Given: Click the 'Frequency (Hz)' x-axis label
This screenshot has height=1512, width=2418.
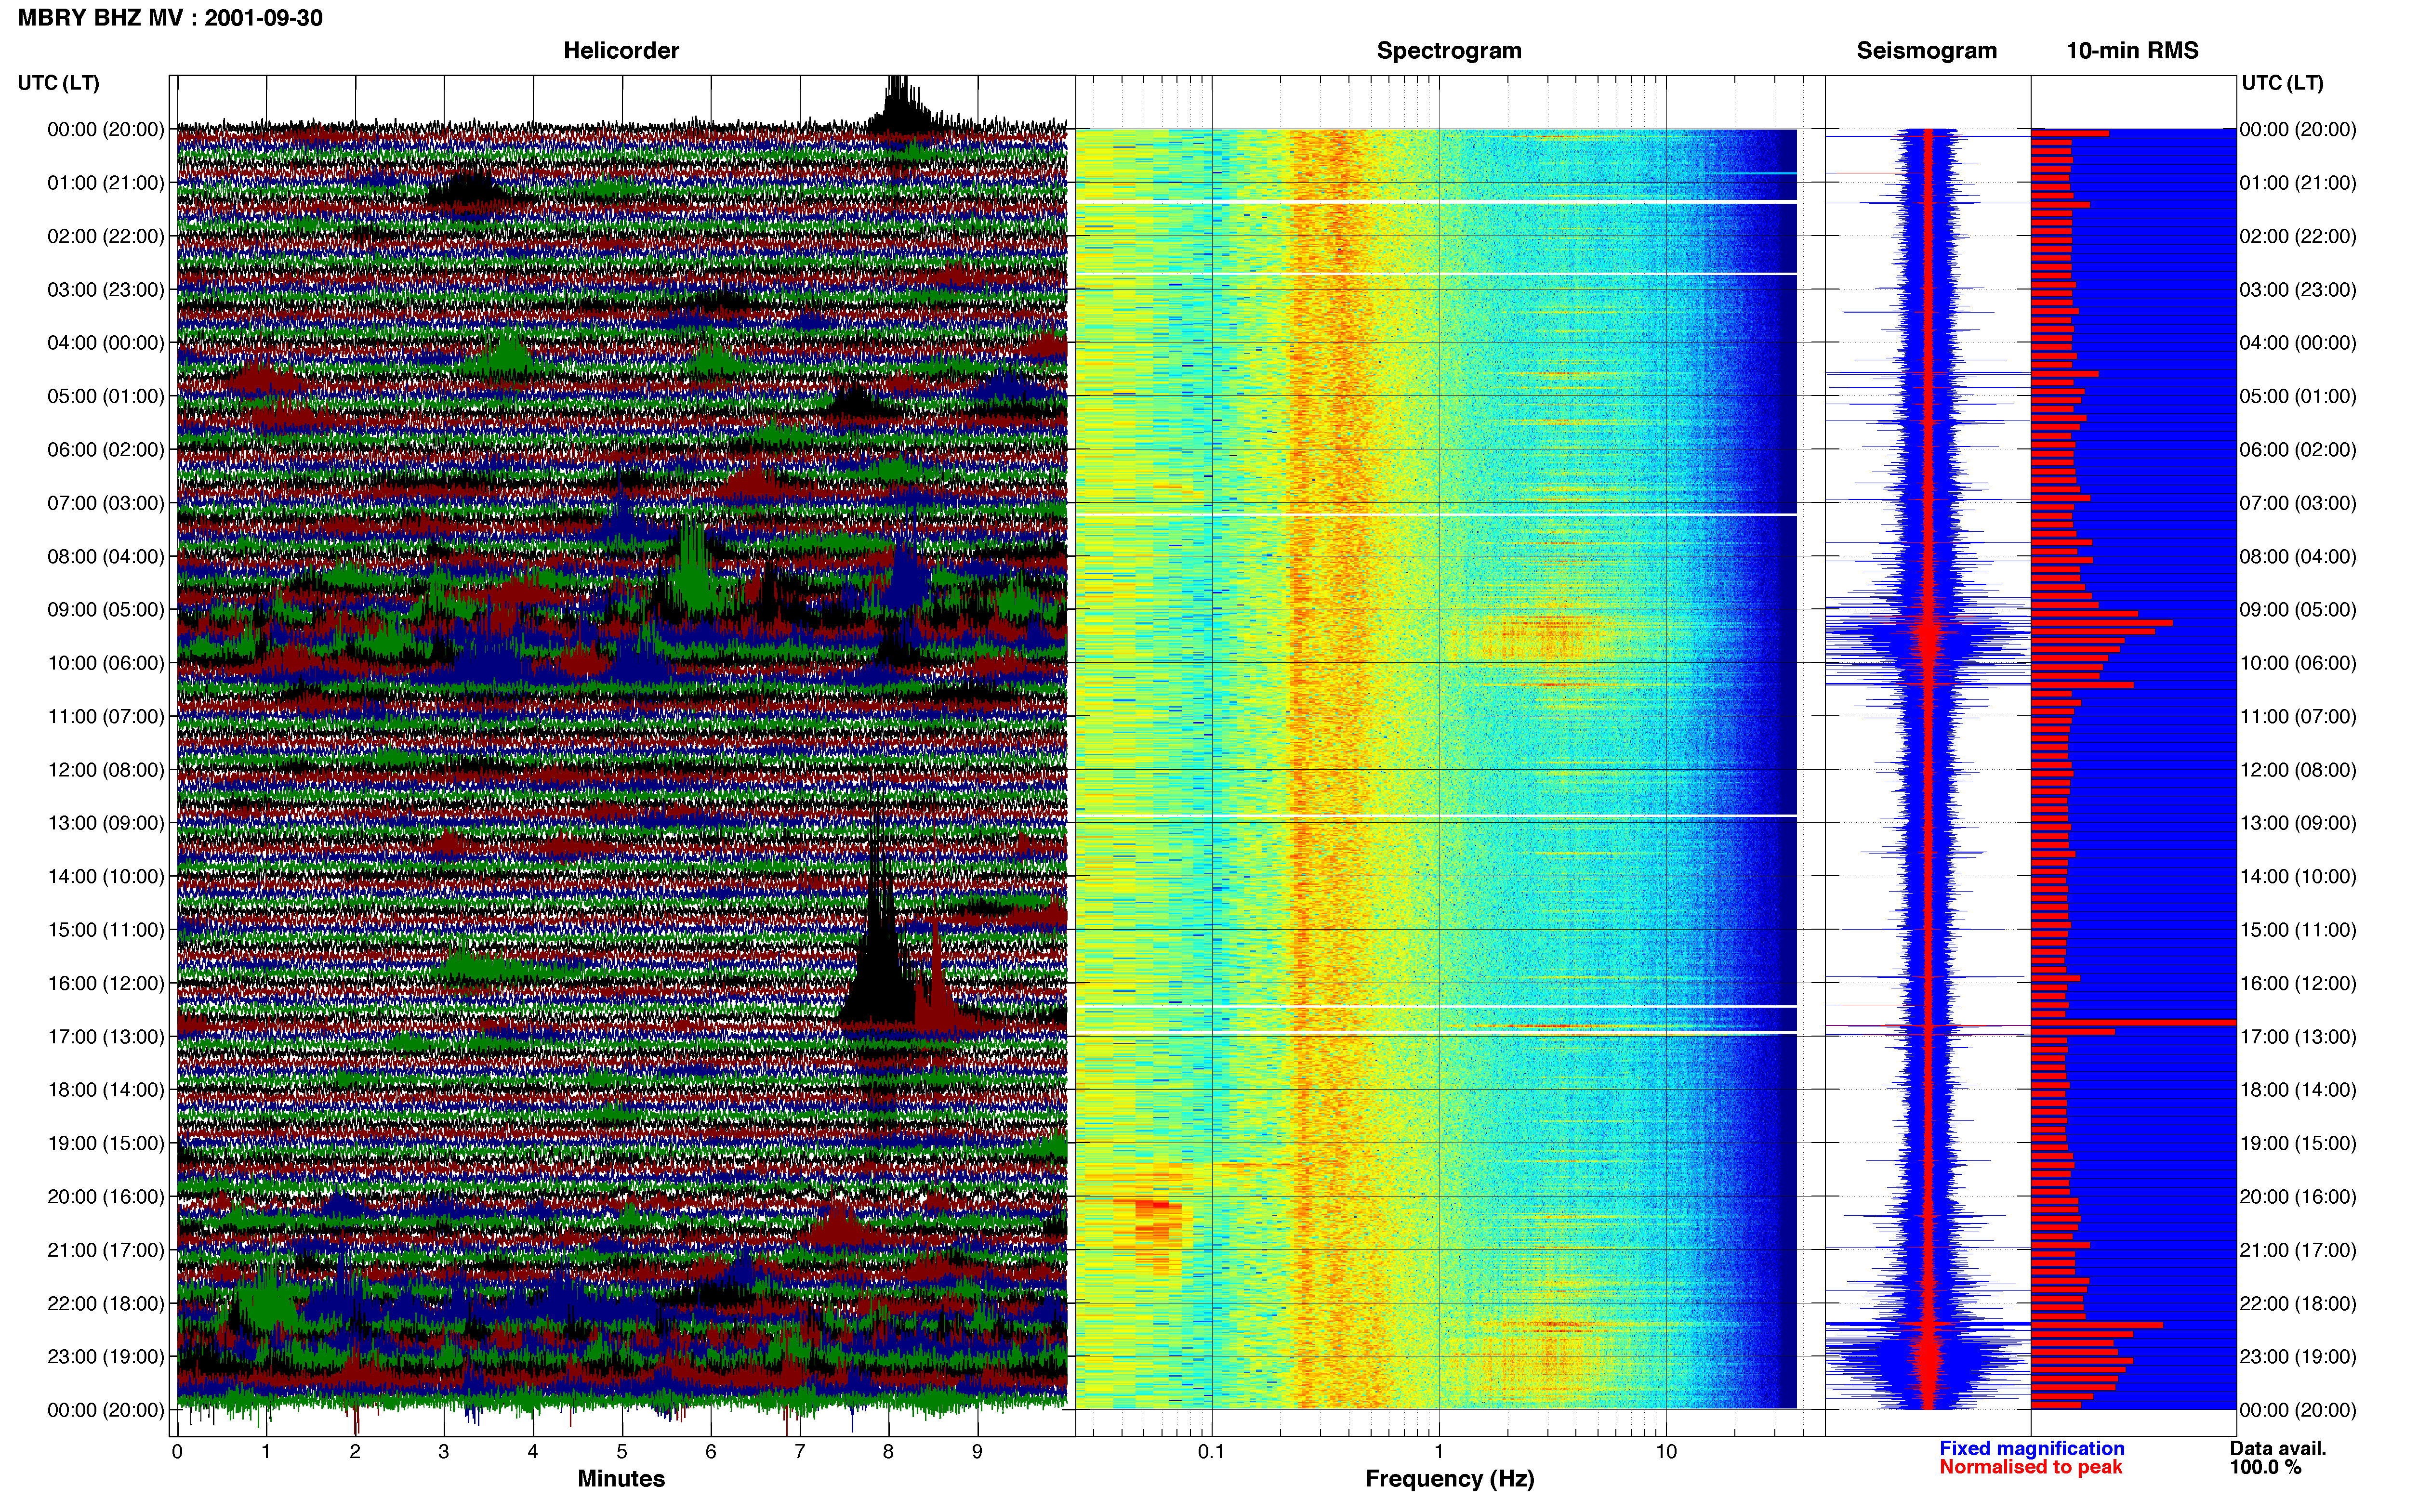Looking at the screenshot, I should point(1449,1479).
